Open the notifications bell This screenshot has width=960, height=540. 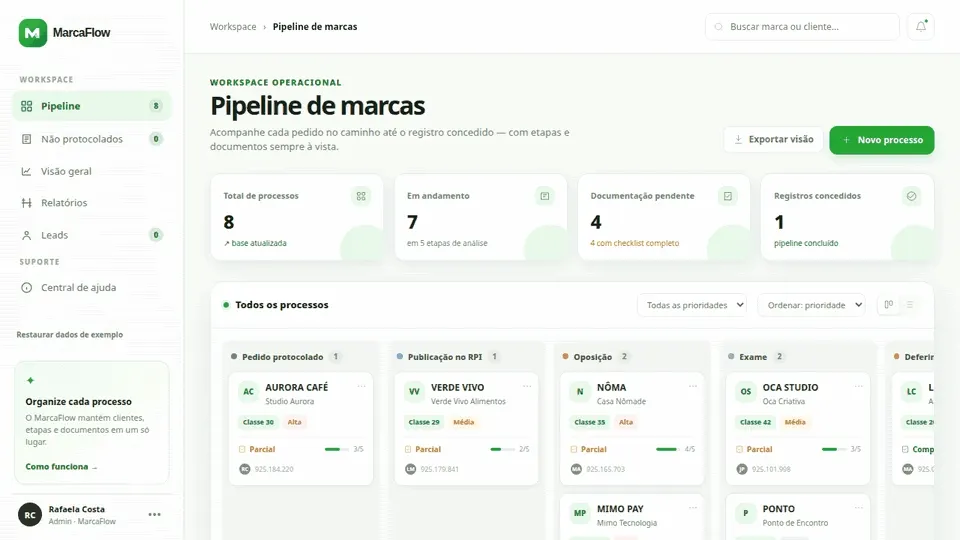click(x=921, y=26)
